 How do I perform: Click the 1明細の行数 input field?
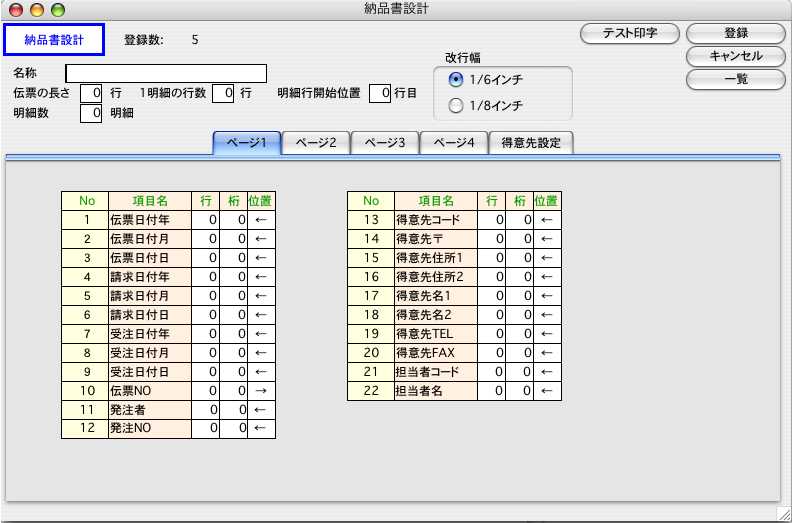pyautogui.click(x=223, y=93)
